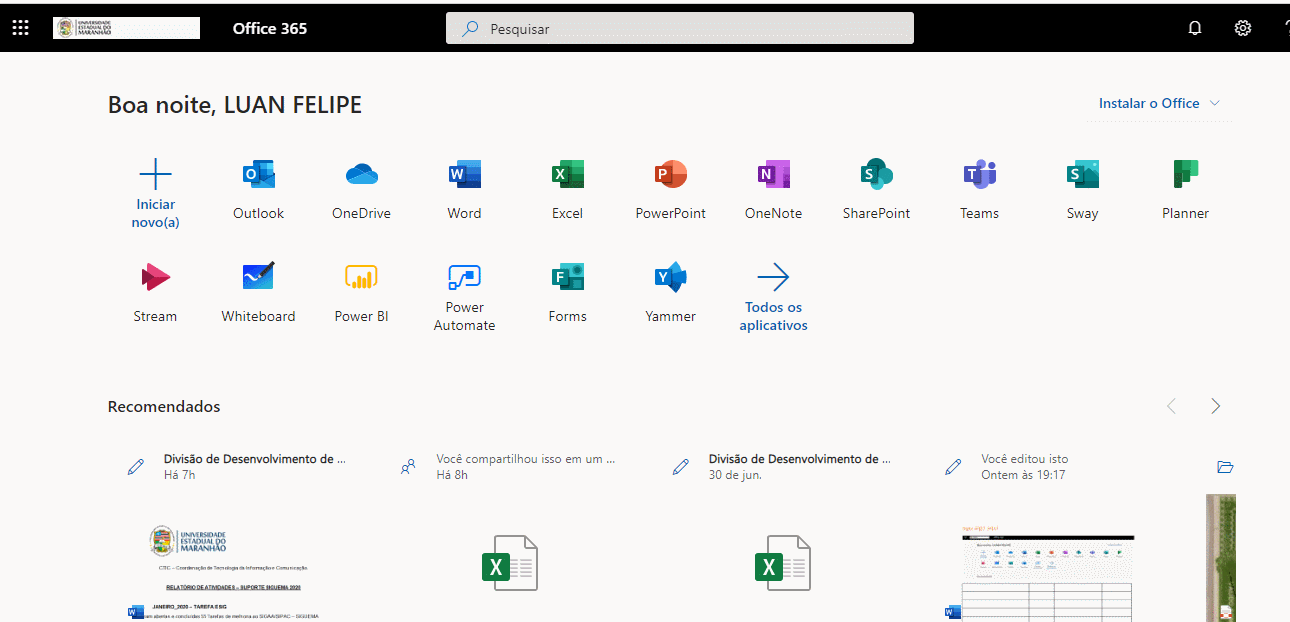The image size is (1290, 622).
Task: Launch the Yammer app
Action: (670, 292)
